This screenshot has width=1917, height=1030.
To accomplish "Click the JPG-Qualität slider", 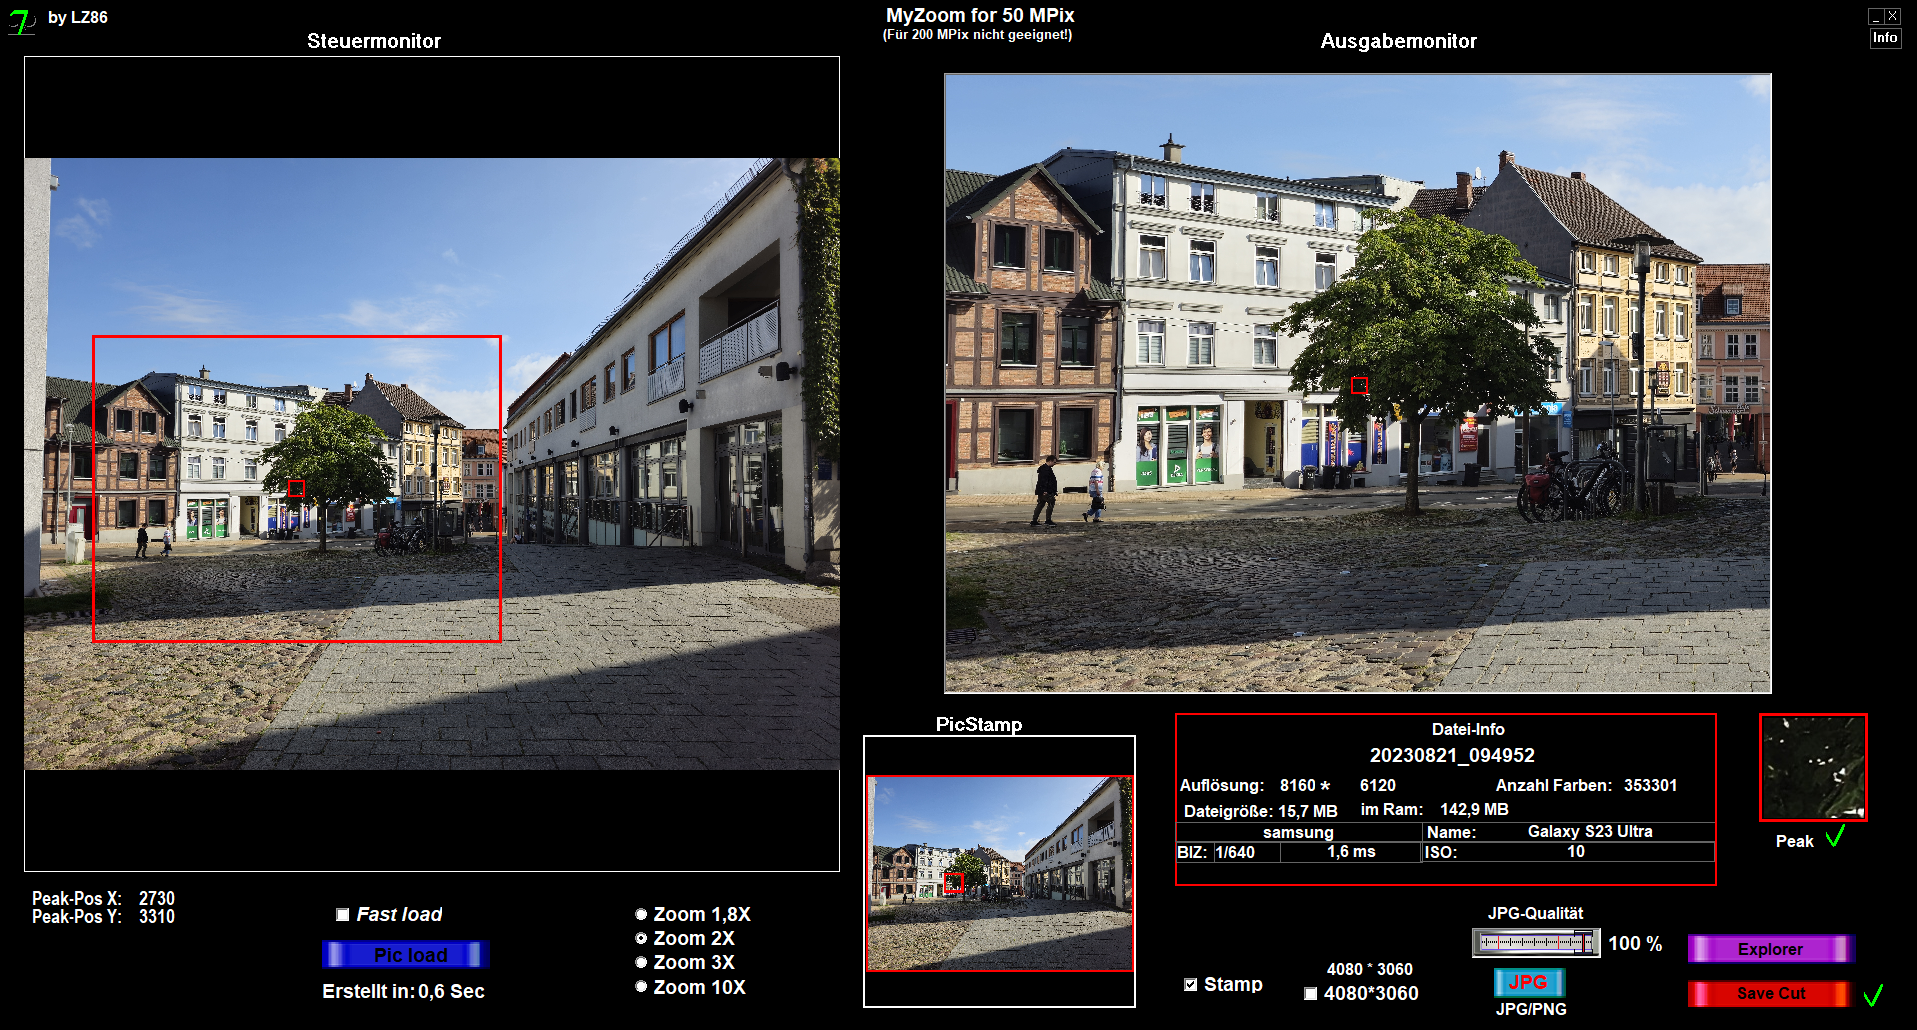I will [1535, 943].
